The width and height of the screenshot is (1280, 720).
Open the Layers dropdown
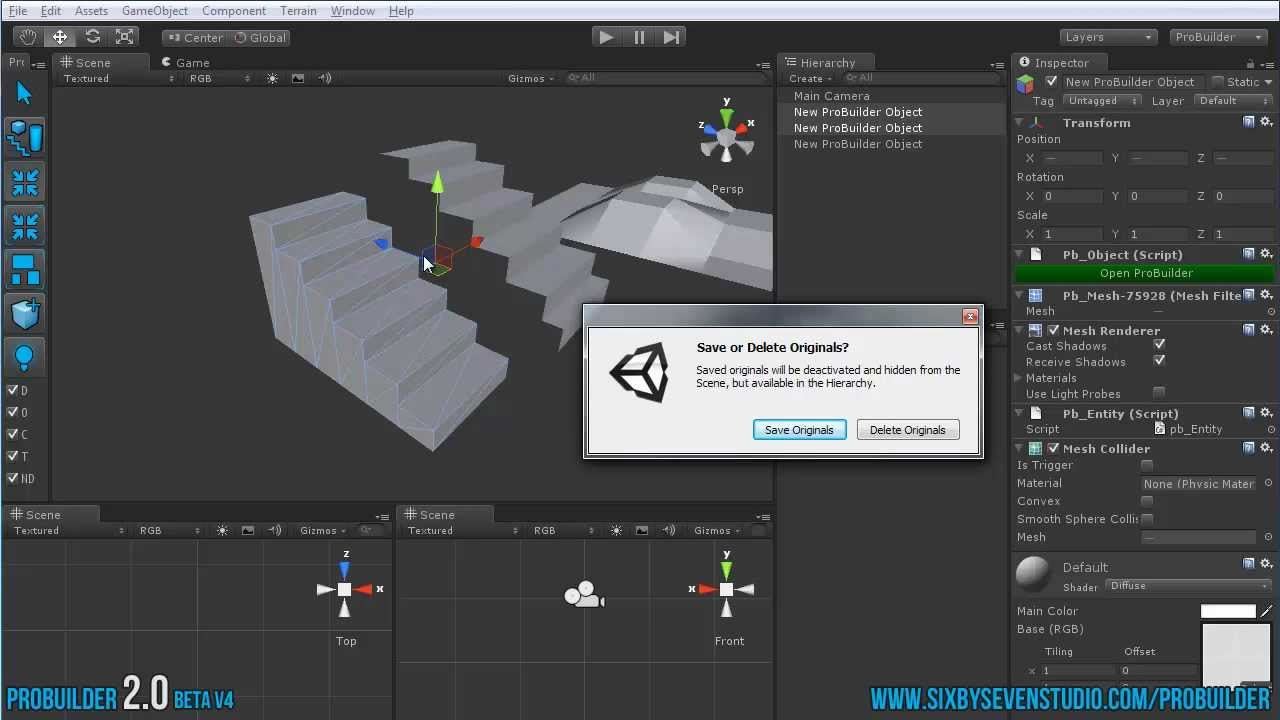pyautogui.click(x=1108, y=37)
